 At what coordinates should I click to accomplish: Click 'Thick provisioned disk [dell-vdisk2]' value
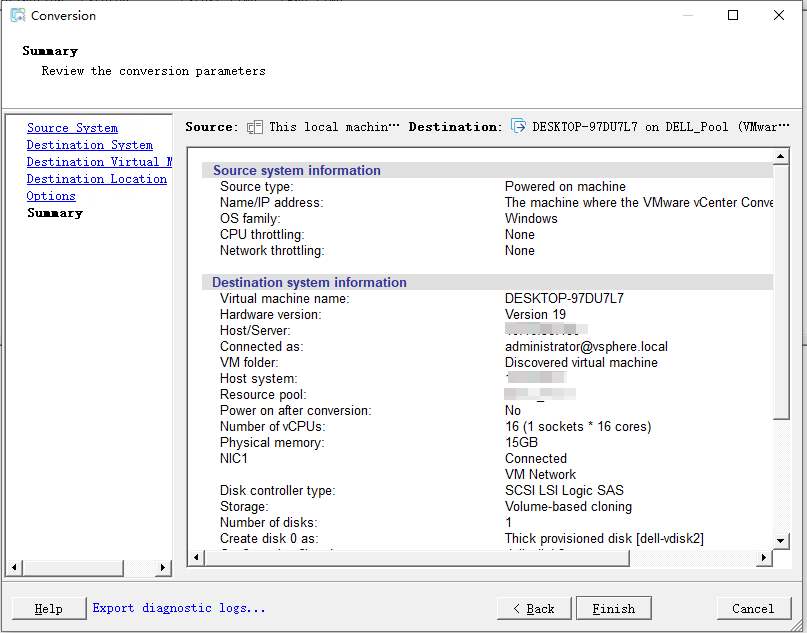pyautogui.click(x=604, y=538)
